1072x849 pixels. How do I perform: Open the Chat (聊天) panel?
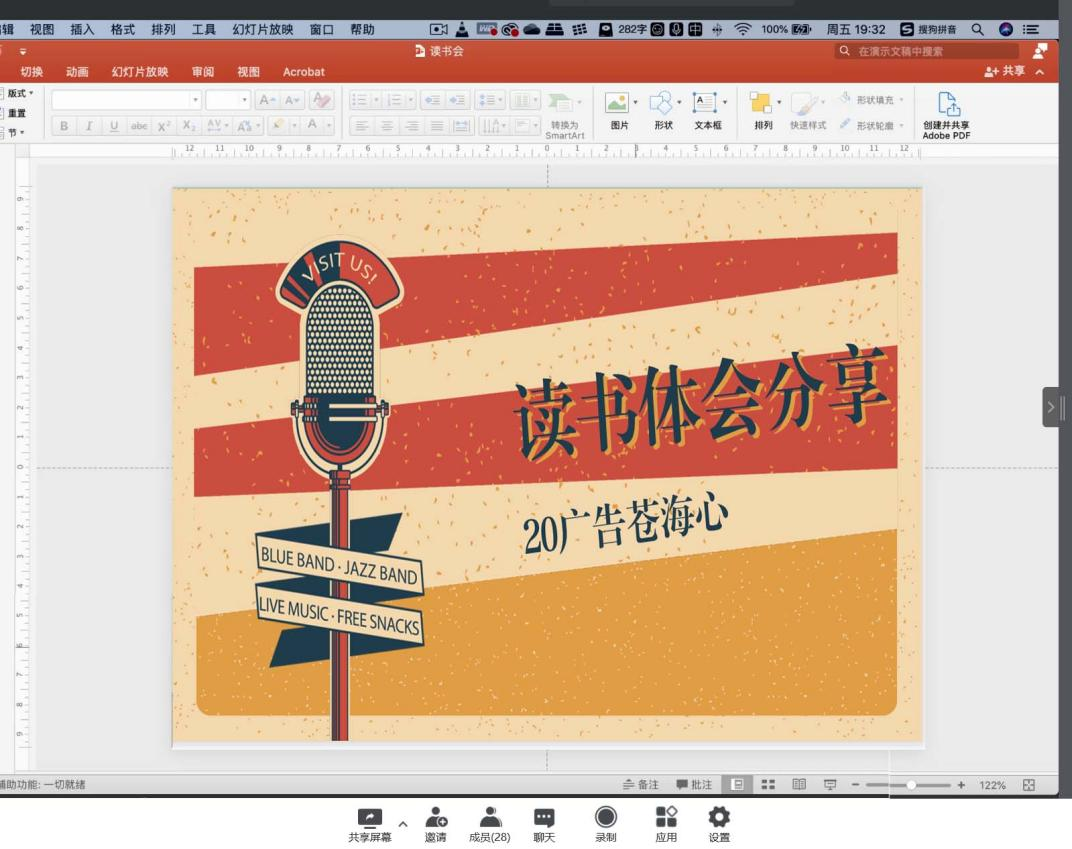click(x=544, y=824)
